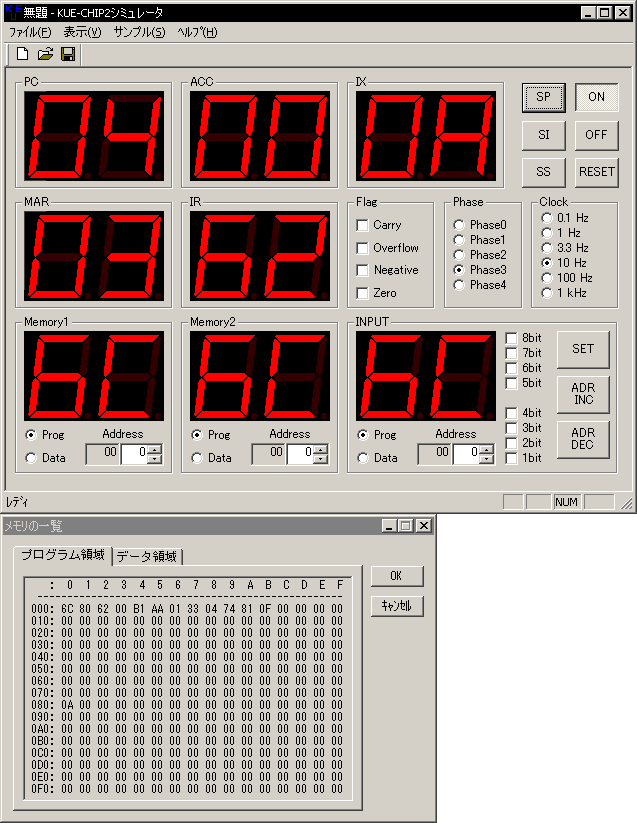Viewport: 637px width, 823px height.
Task: Click the Memory2 address value field
Action: [x=301, y=454]
